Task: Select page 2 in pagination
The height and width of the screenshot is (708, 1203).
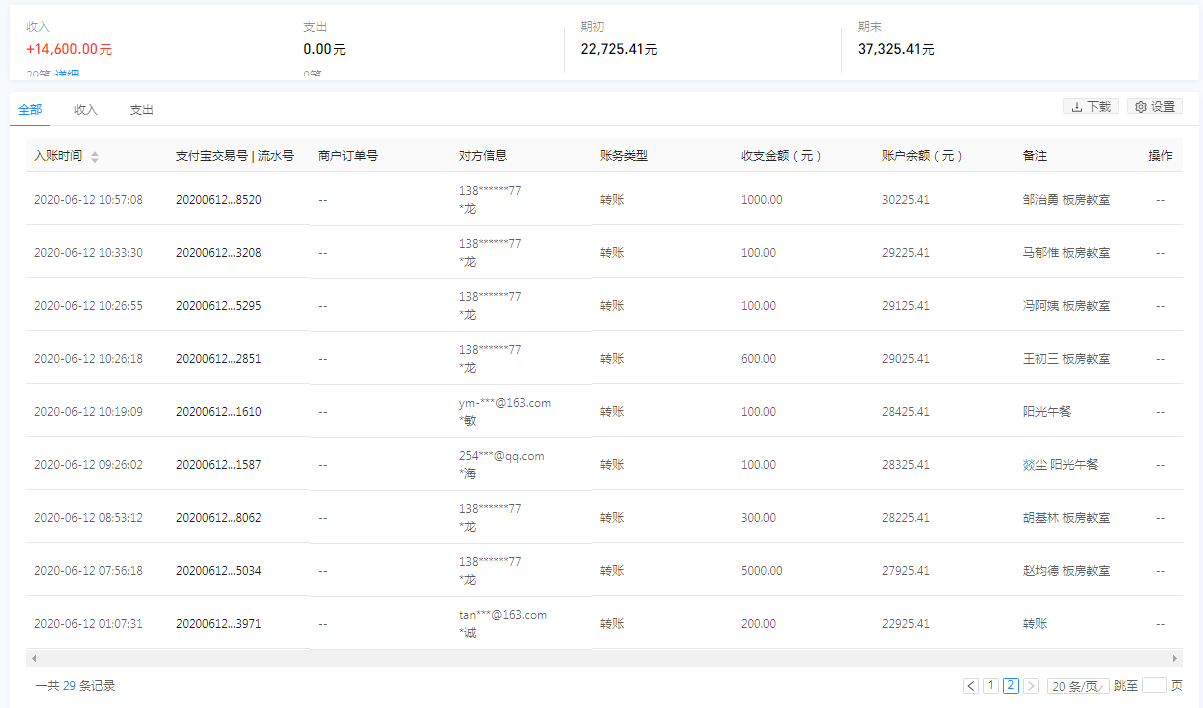Action: point(1011,686)
